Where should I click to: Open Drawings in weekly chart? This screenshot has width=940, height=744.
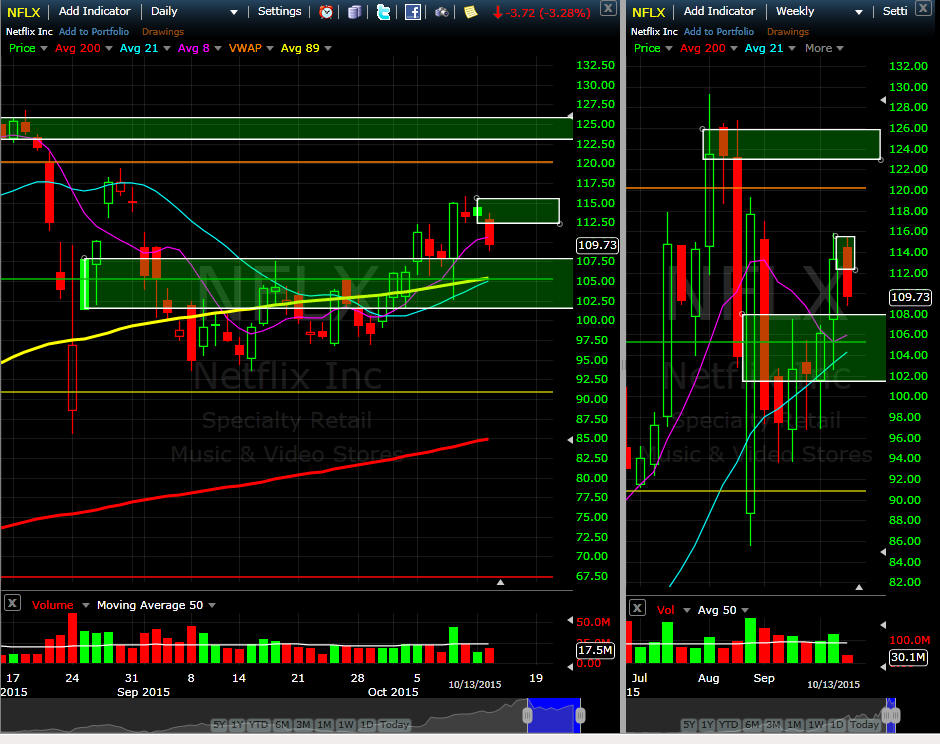(788, 32)
